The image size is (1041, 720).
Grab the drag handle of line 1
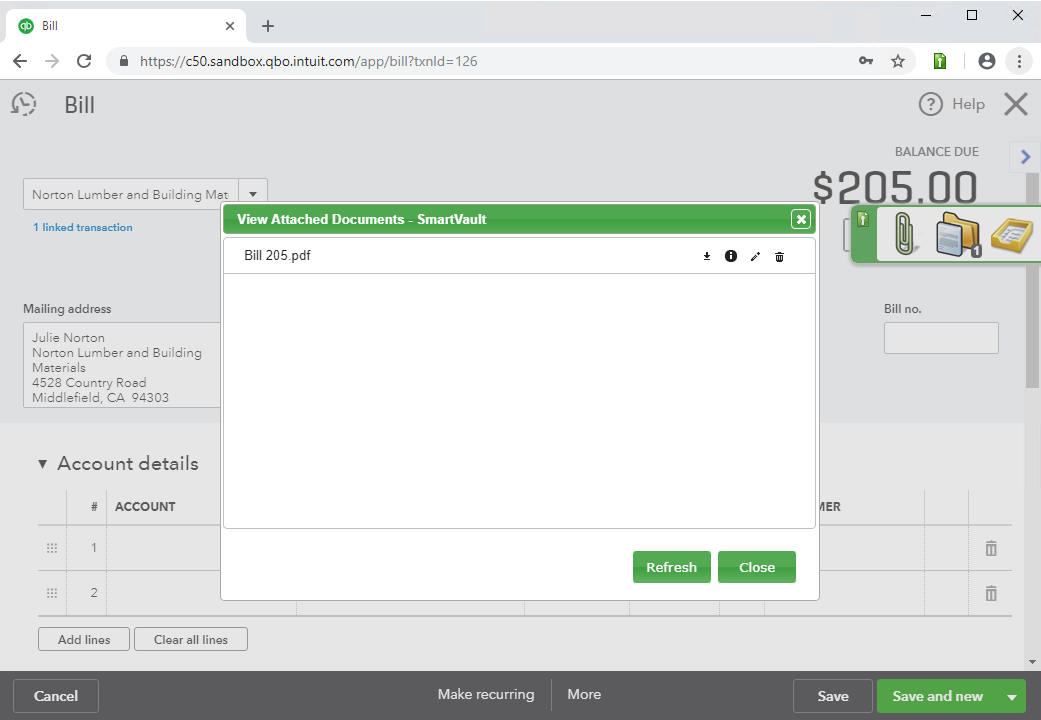click(52, 548)
